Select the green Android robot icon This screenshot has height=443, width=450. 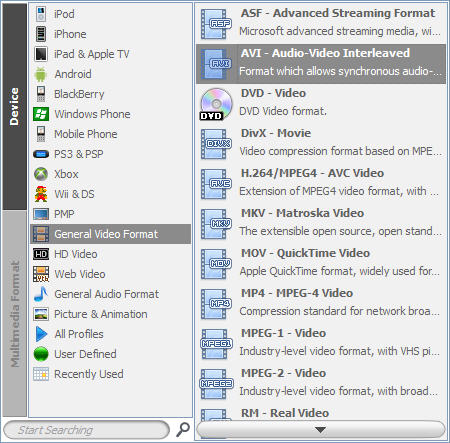click(x=41, y=74)
